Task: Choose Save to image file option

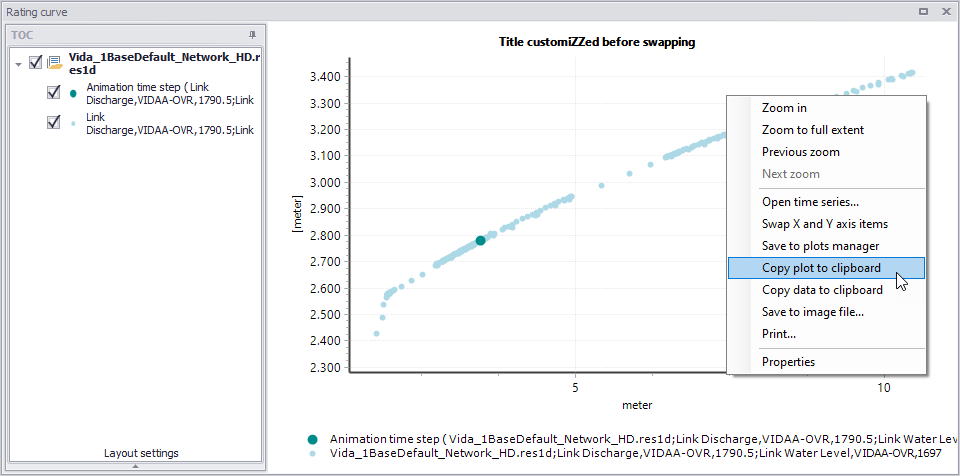Action: pyautogui.click(x=812, y=312)
